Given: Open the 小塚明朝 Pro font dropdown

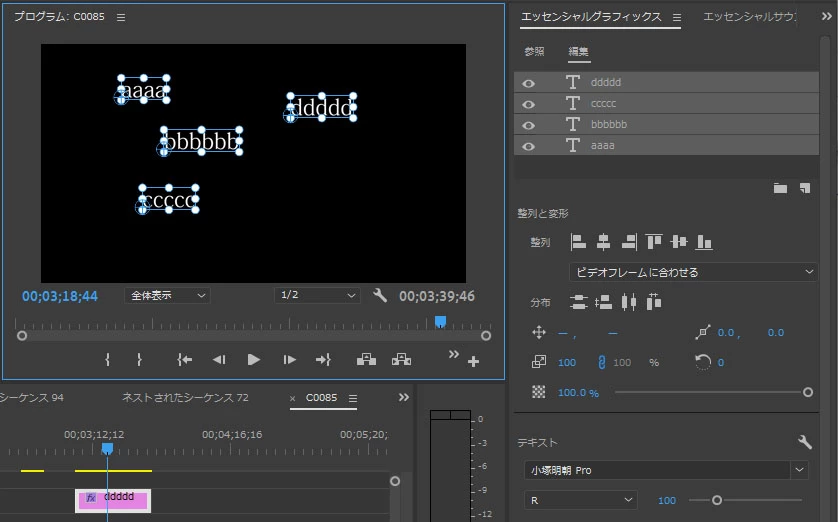Looking at the screenshot, I should pyautogui.click(x=666, y=470).
